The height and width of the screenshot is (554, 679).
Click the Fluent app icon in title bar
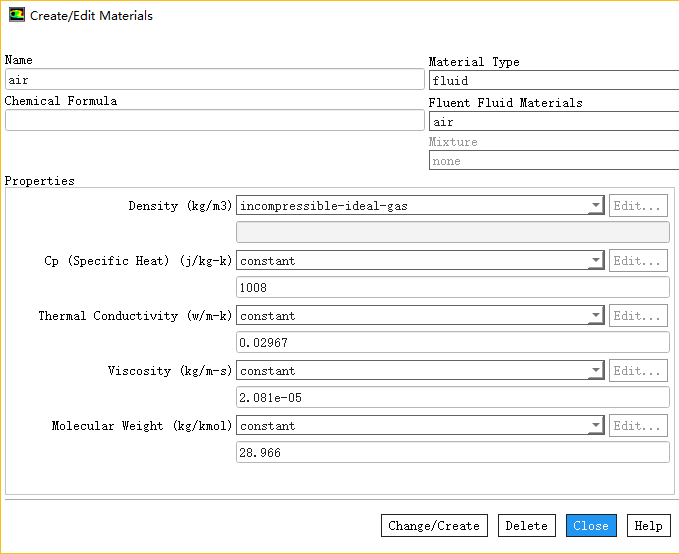coord(17,16)
